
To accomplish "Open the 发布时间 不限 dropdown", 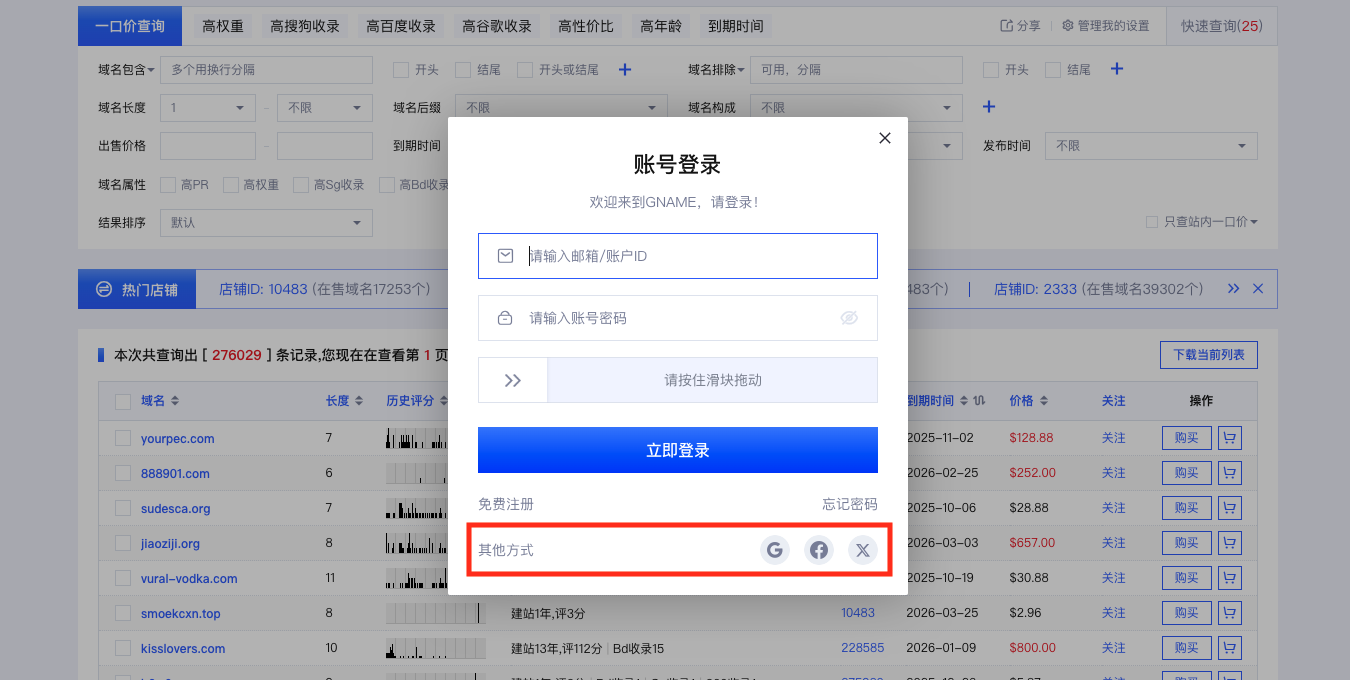I will [1151, 145].
